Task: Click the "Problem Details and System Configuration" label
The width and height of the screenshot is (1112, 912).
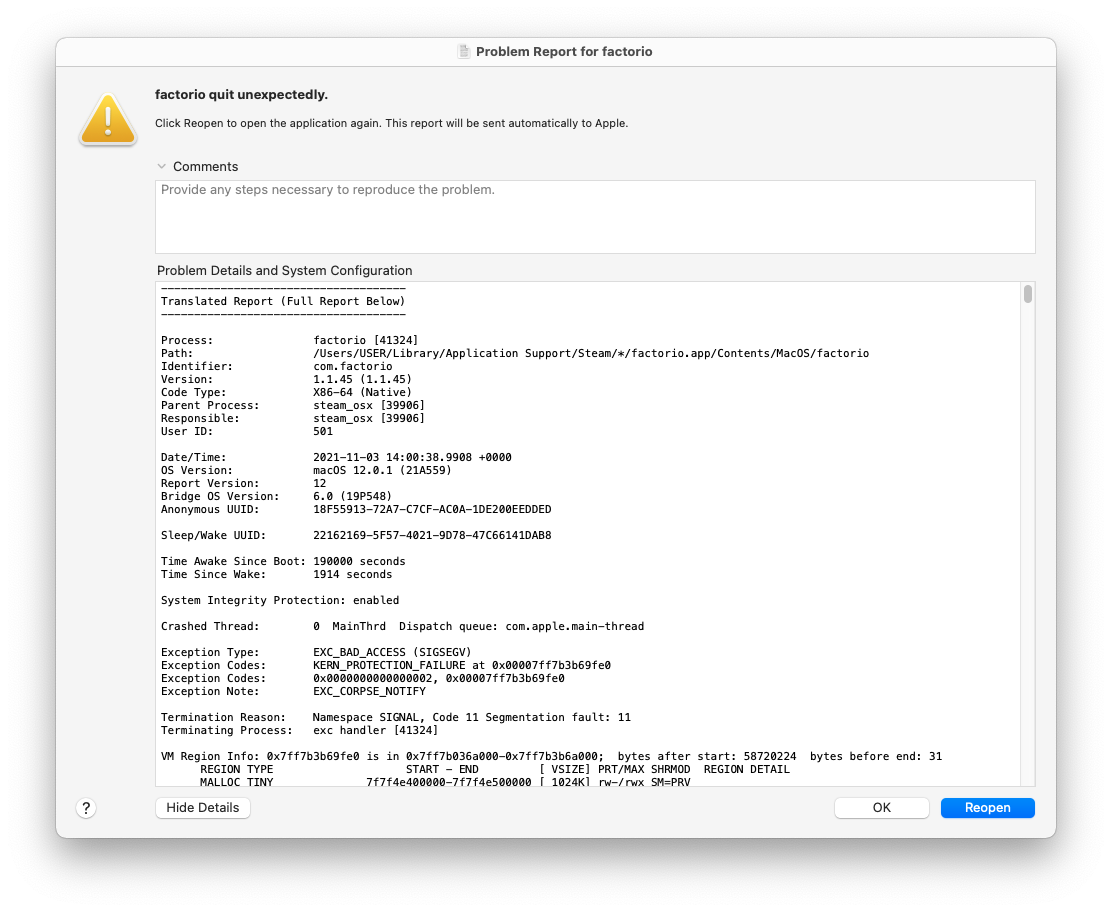Action: [284, 271]
